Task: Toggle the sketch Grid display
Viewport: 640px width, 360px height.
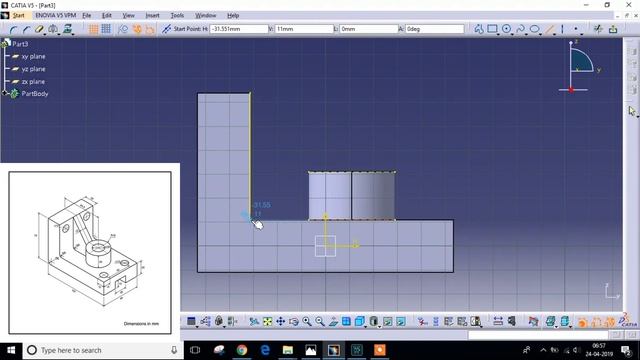Action: click(93, 29)
